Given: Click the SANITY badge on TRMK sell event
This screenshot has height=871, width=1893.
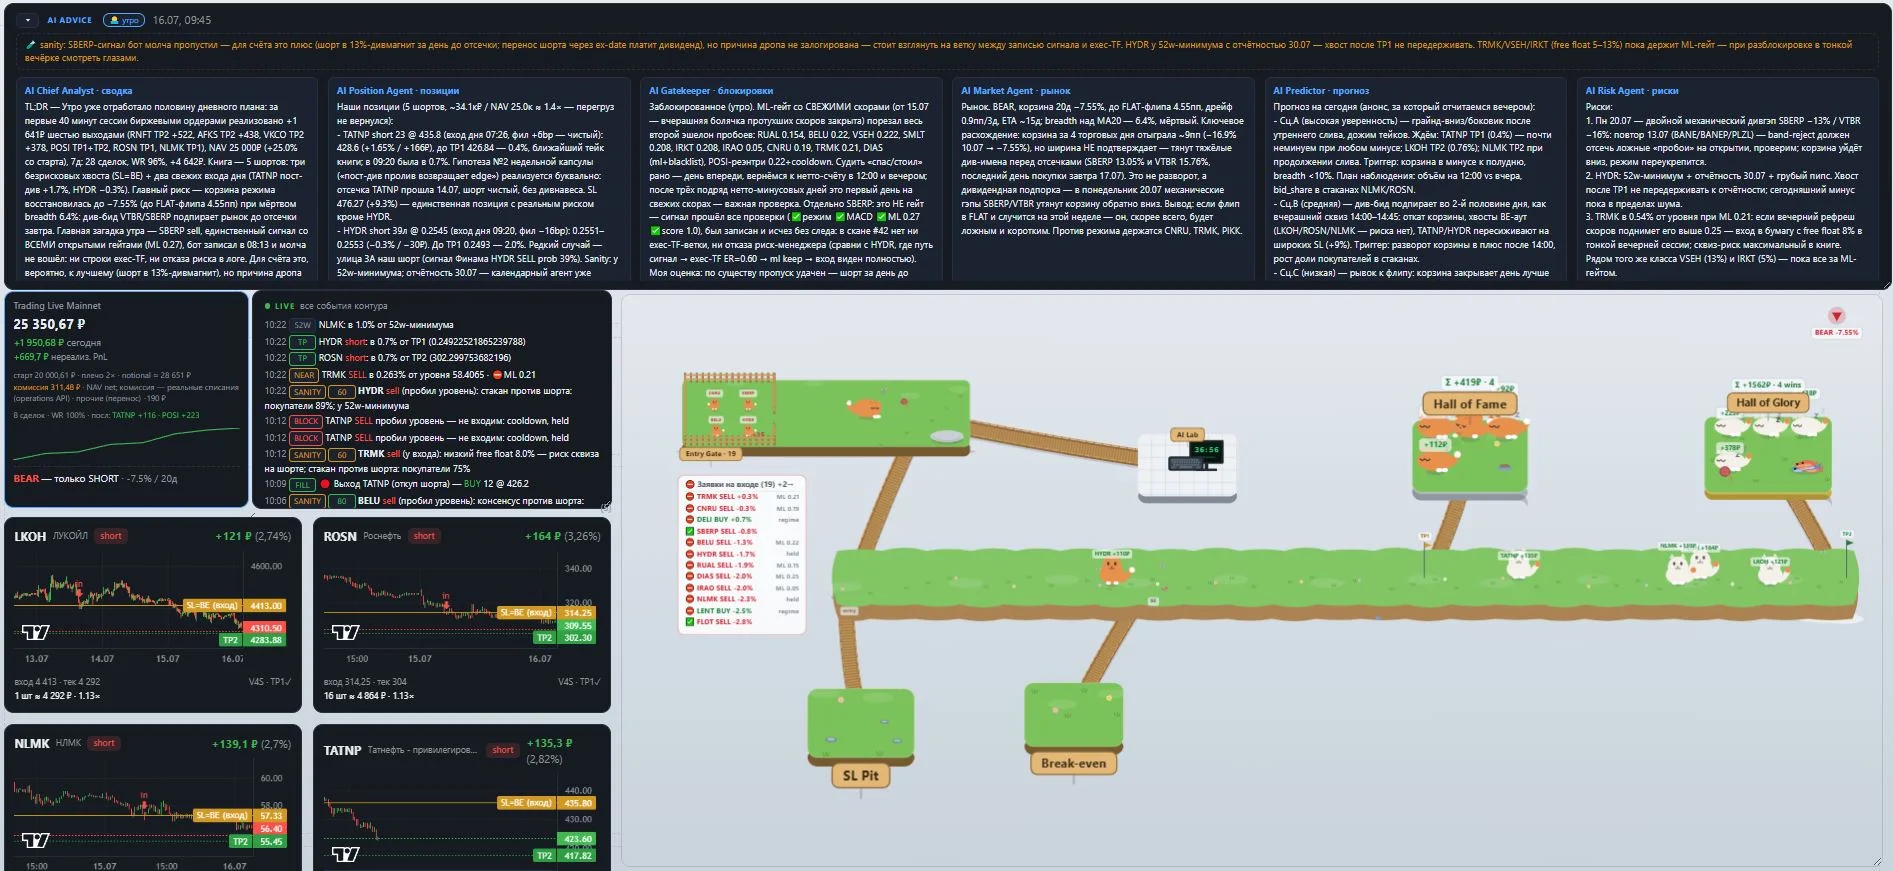Looking at the screenshot, I should 307,455.
